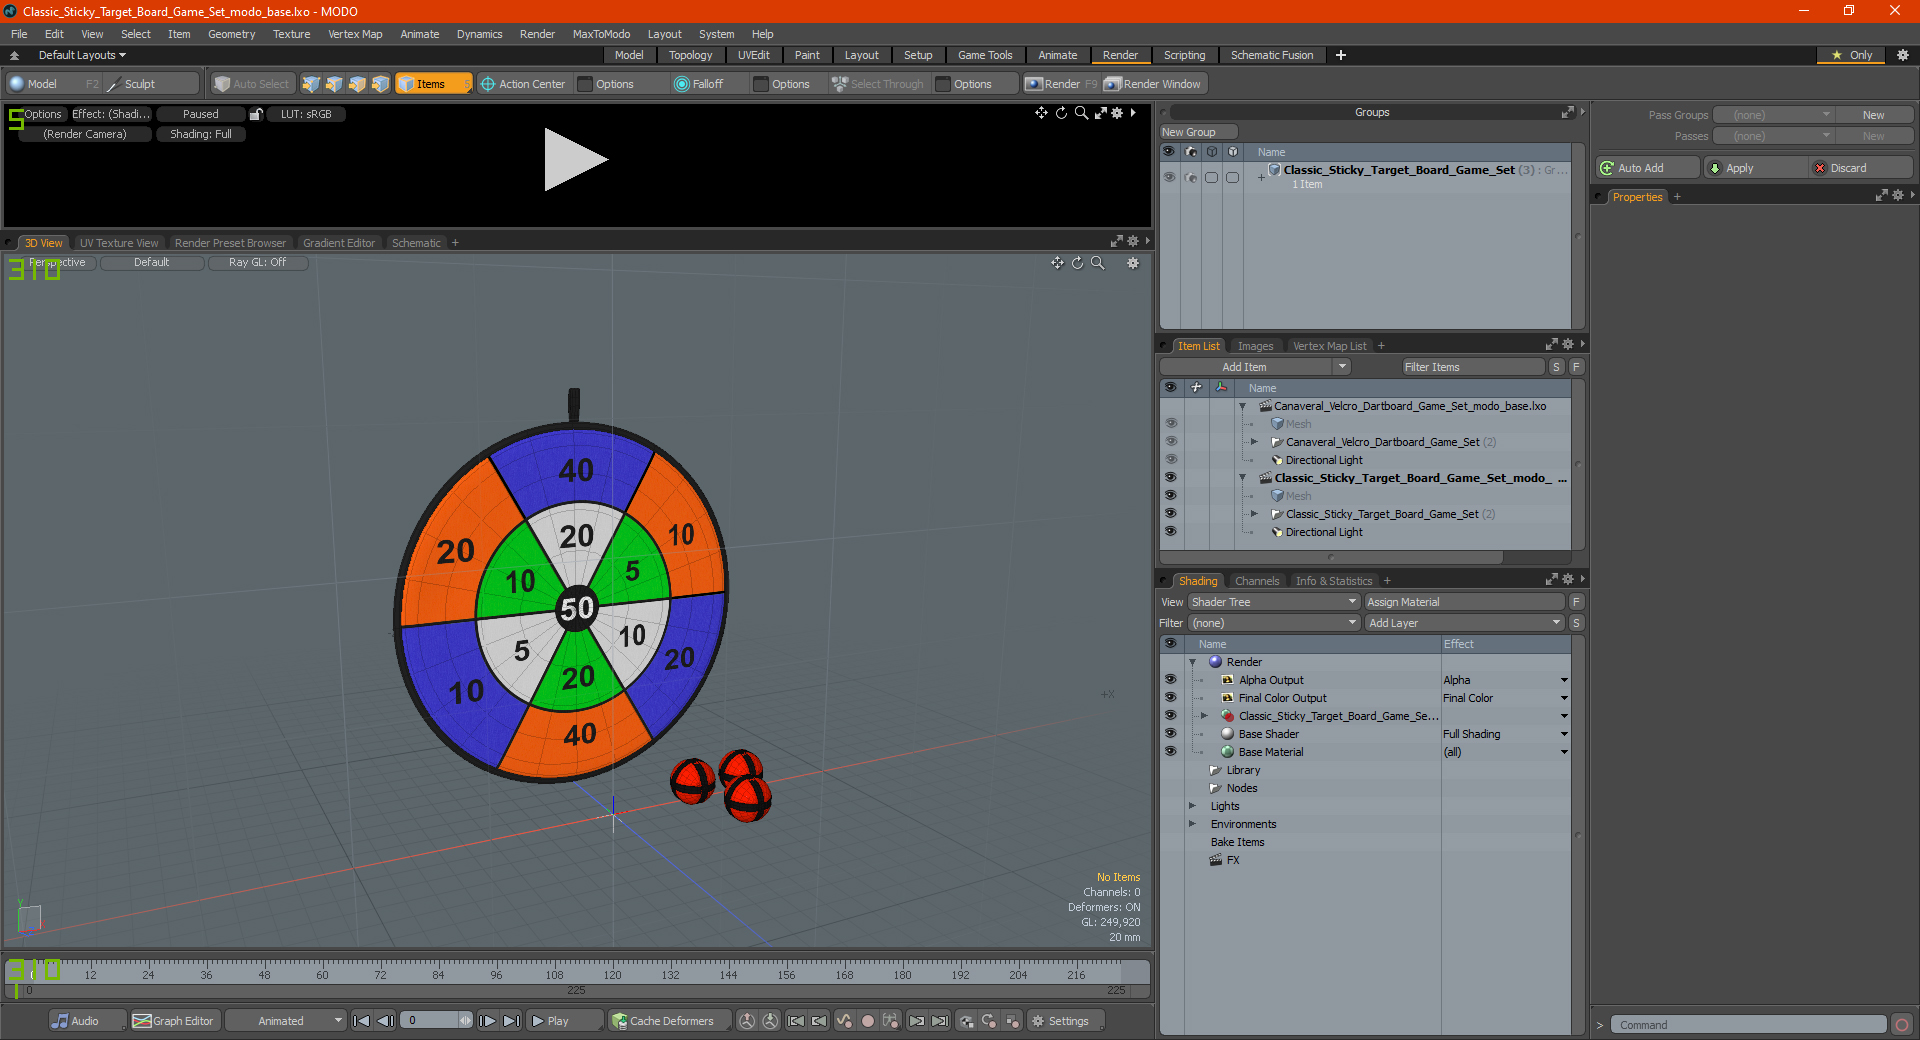Click layout settings gear near Only

tap(1903, 55)
